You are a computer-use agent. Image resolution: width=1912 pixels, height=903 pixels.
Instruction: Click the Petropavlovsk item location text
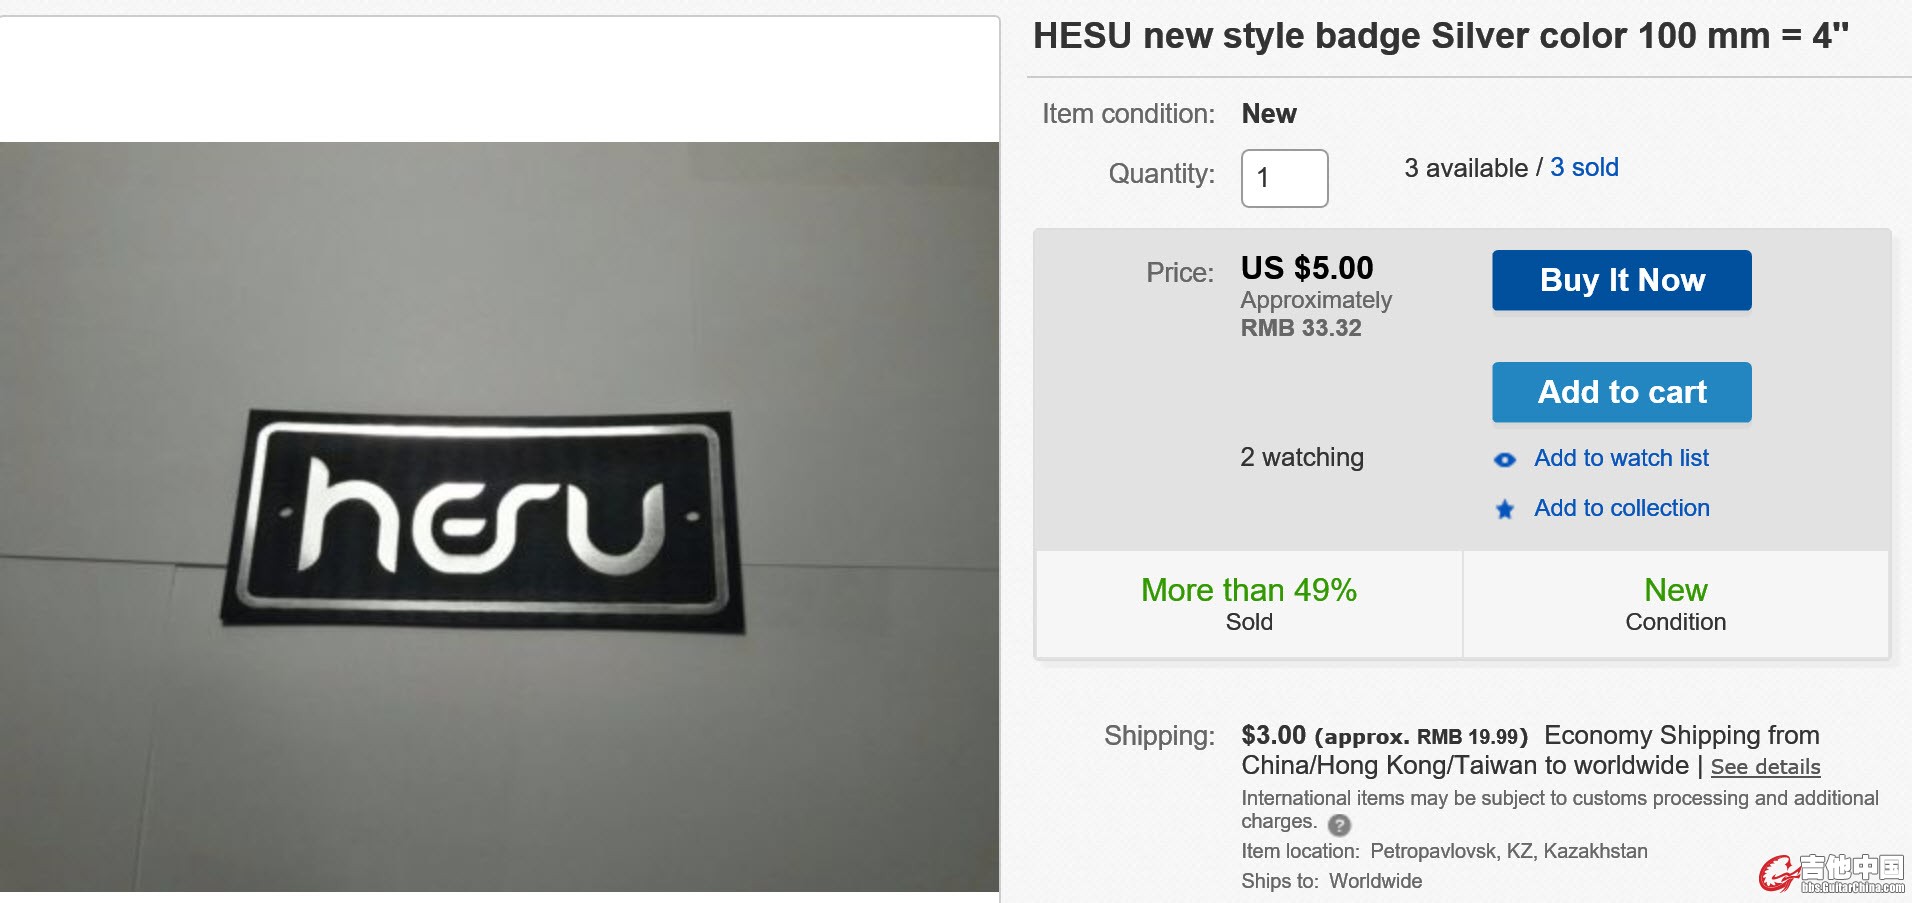[x=1508, y=851]
